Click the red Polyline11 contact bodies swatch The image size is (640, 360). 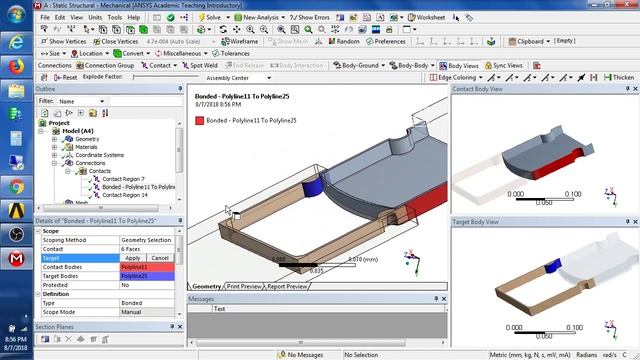tap(147, 267)
